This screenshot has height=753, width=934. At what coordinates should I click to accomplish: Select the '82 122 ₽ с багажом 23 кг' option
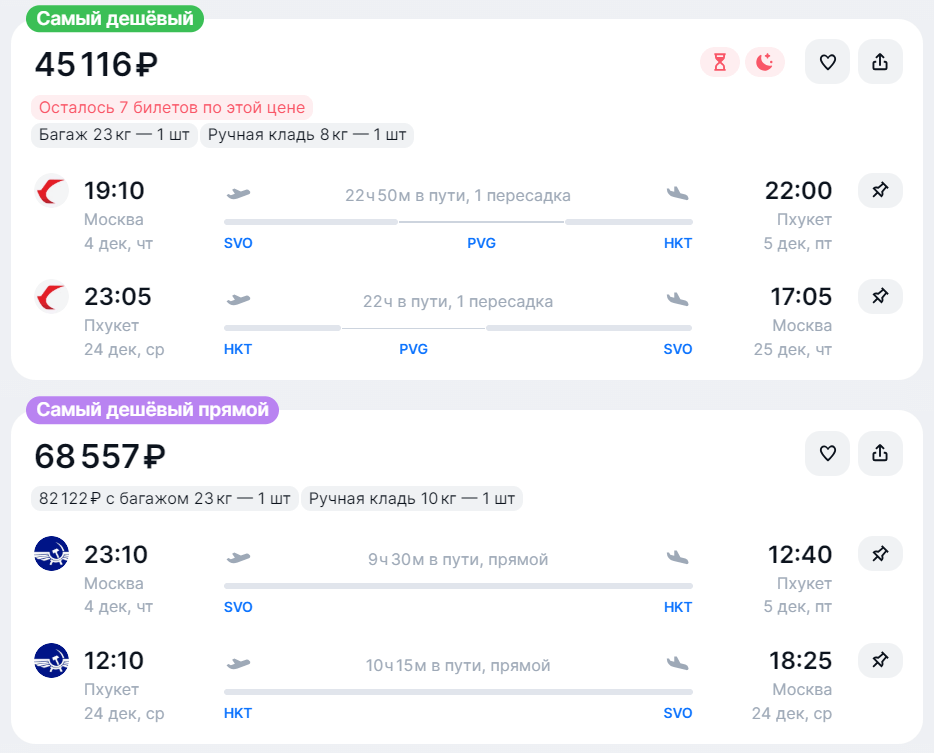pos(165,498)
